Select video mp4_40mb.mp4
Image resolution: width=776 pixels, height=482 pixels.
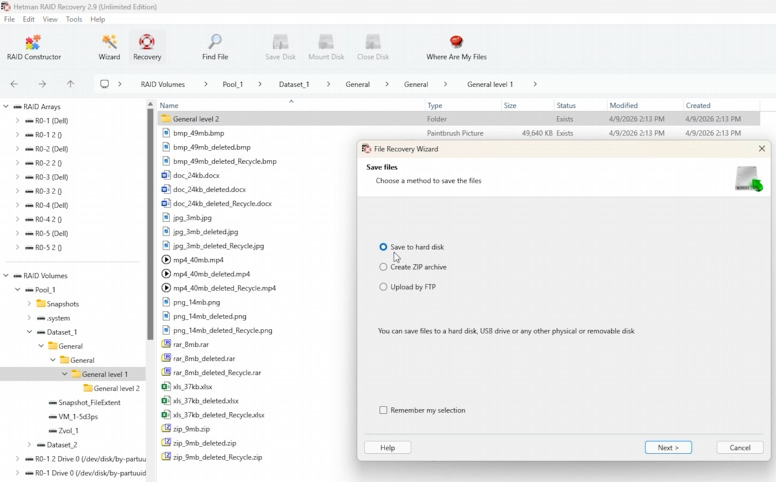tap(198, 260)
